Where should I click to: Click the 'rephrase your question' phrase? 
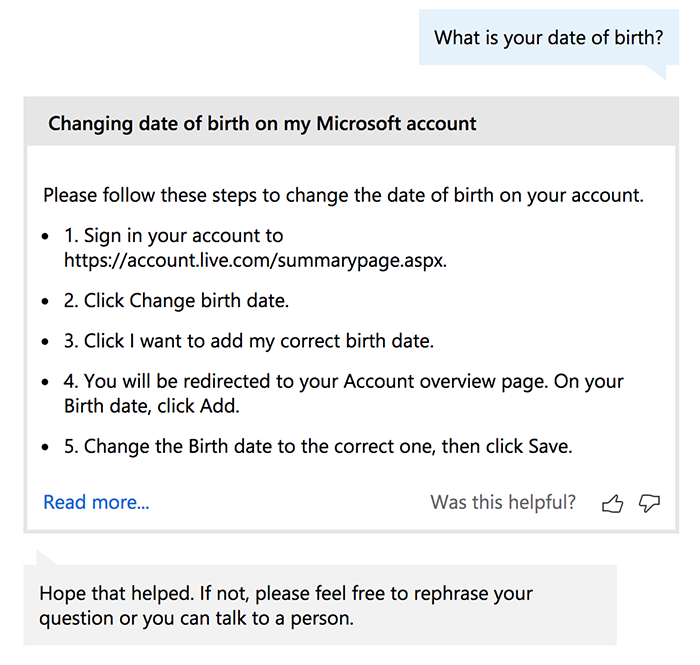[x=286, y=606]
